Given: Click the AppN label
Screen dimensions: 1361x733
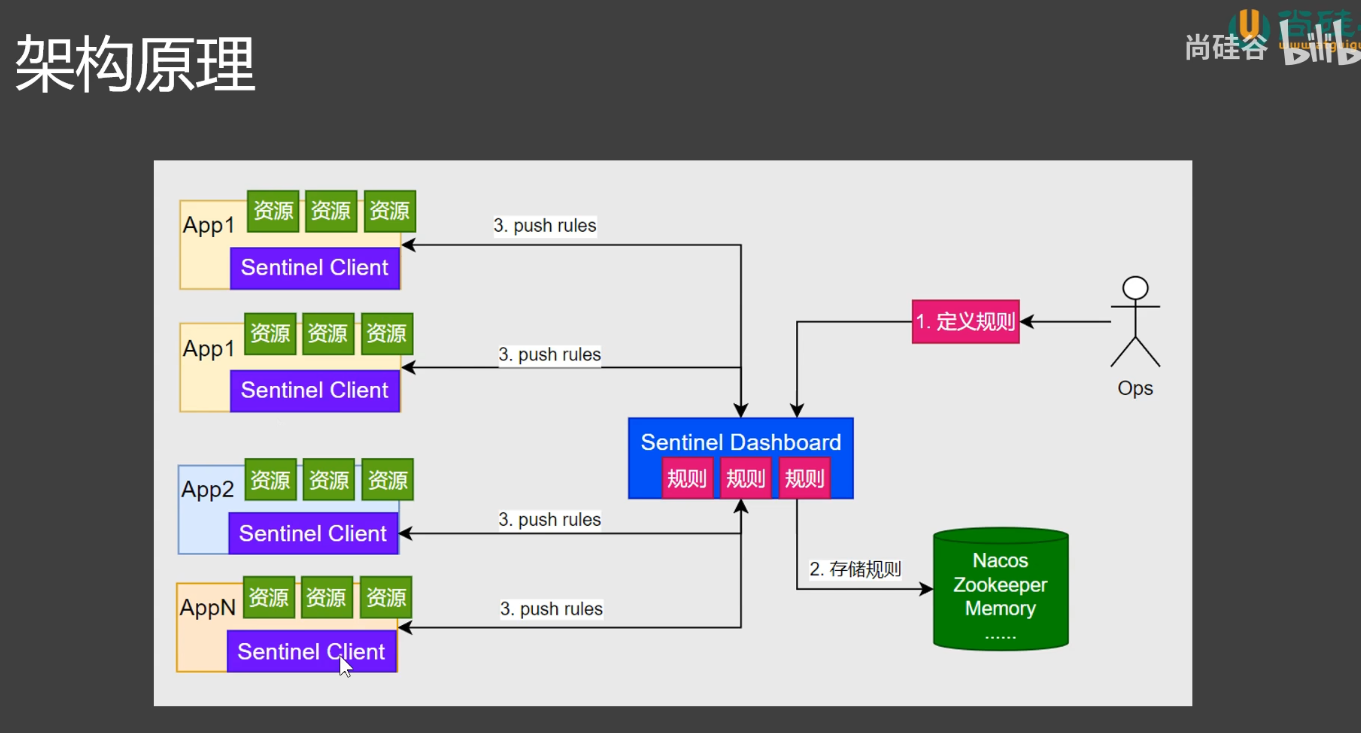Looking at the screenshot, I should pos(208,608).
